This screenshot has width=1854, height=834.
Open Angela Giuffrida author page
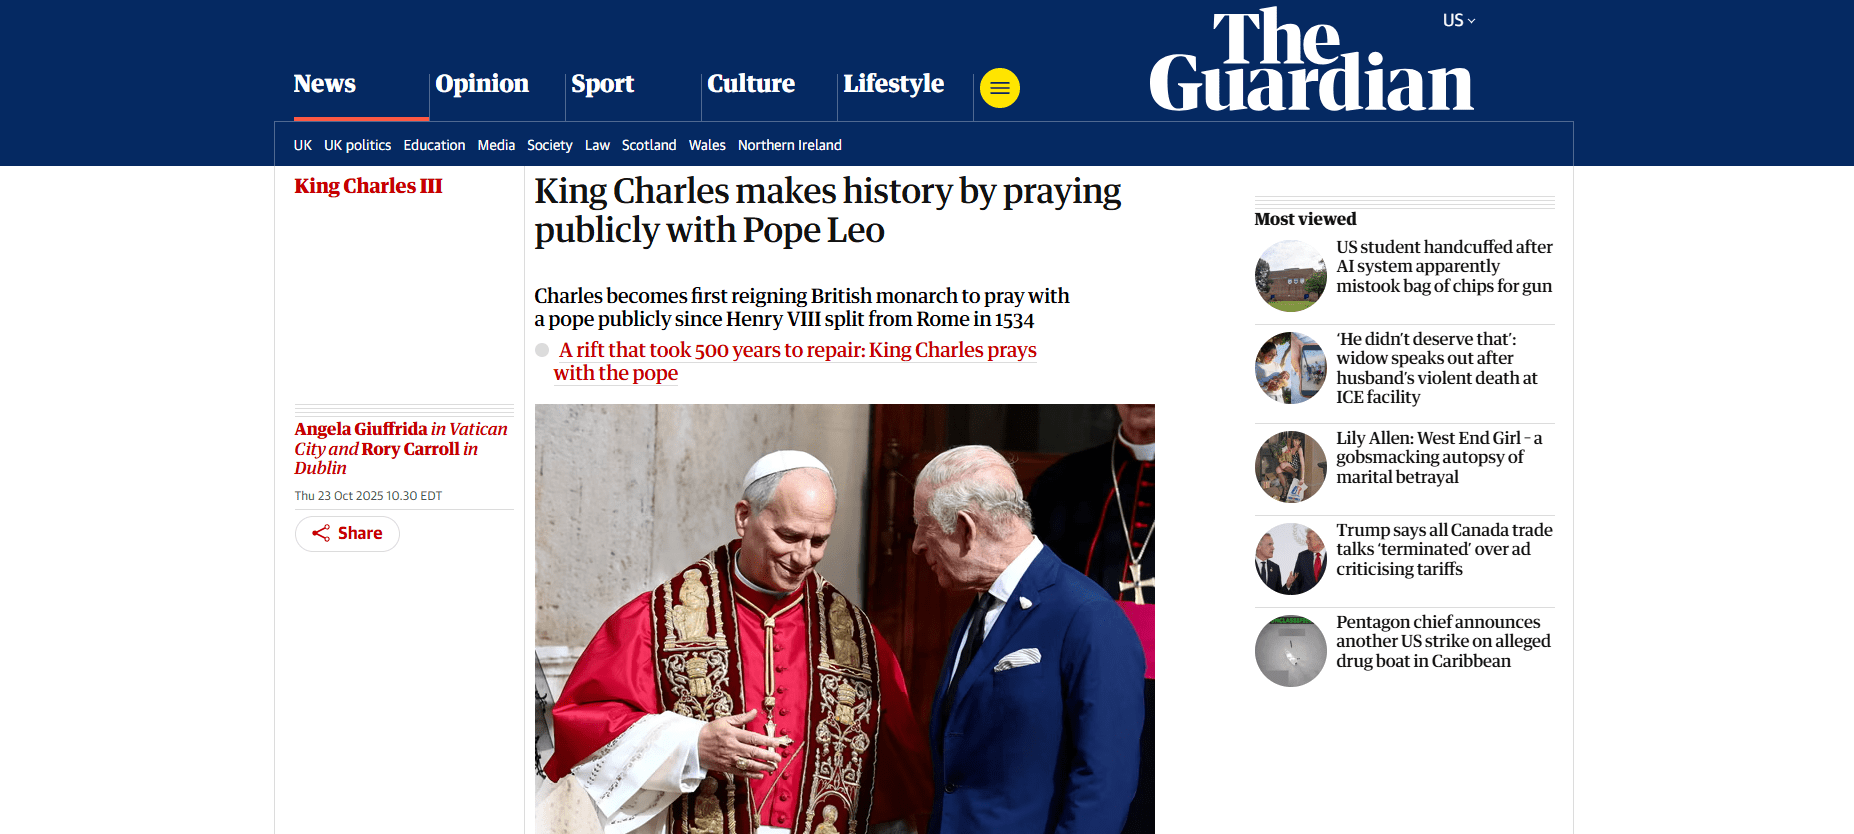coord(361,429)
